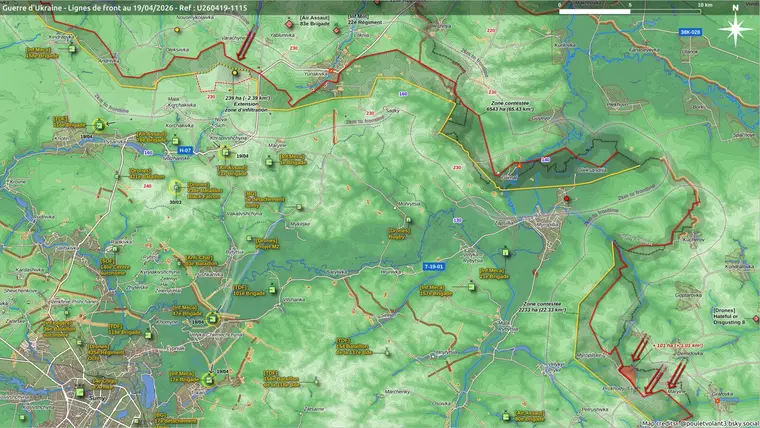760x428 pixels.
Task: Click the 140e Centre SOF unit marker
Action: pyautogui.click(x=115, y=249)
